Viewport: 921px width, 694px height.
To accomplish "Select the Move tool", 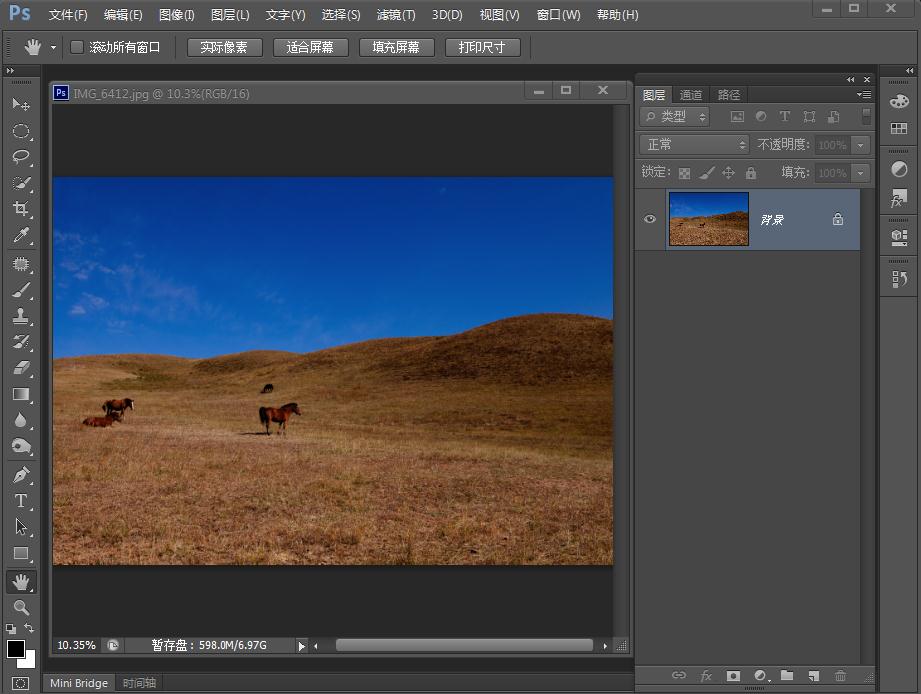I will [20, 104].
